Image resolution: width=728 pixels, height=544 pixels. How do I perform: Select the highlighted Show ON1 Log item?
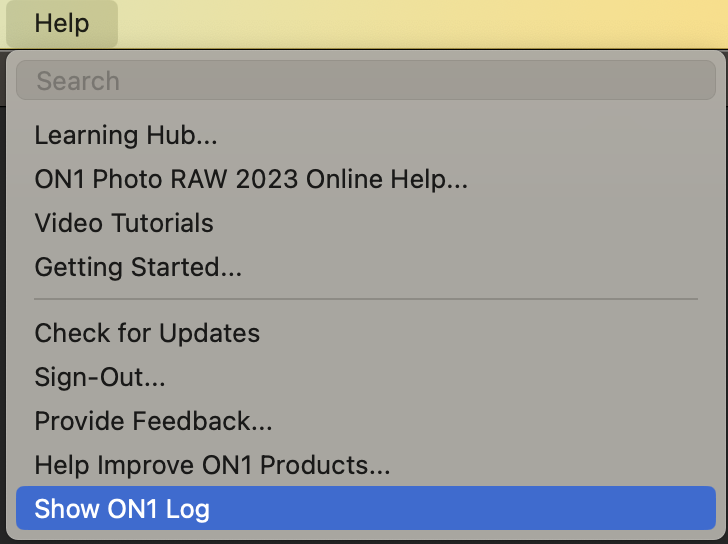coord(122,509)
